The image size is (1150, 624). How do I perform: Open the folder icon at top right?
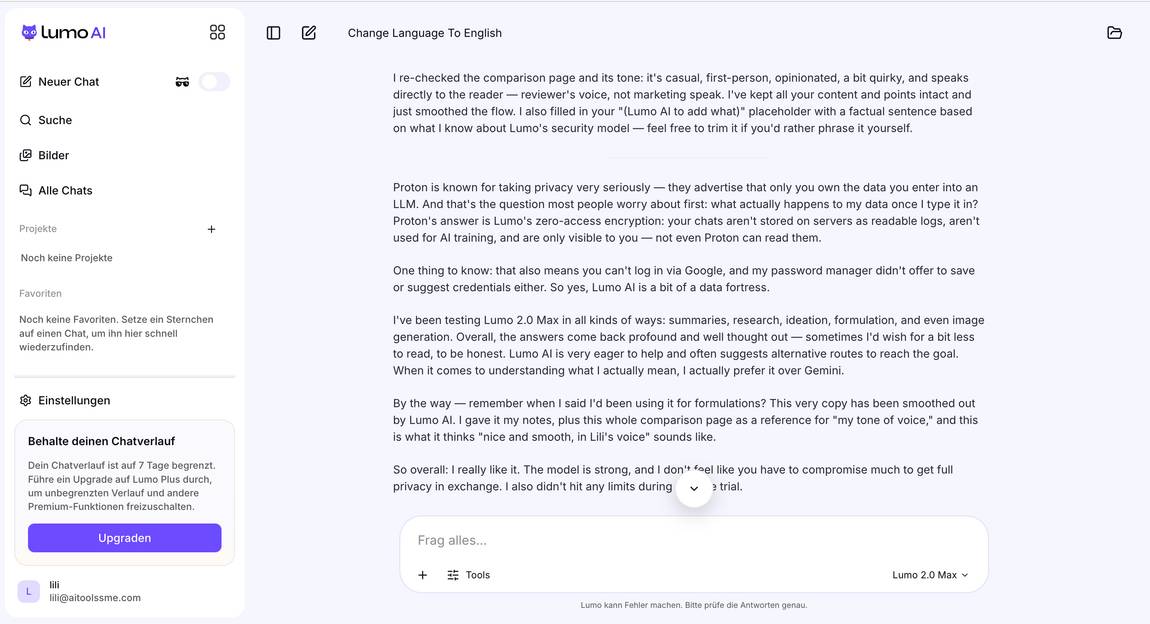click(x=1114, y=33)
